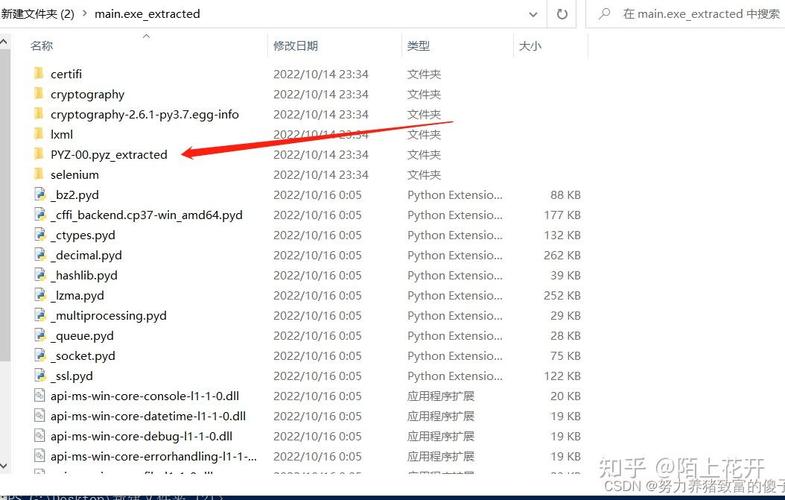Click the 文件夹 type of selenium row
Viewport: 785px width, 500px height.
(x=424, y=175)
